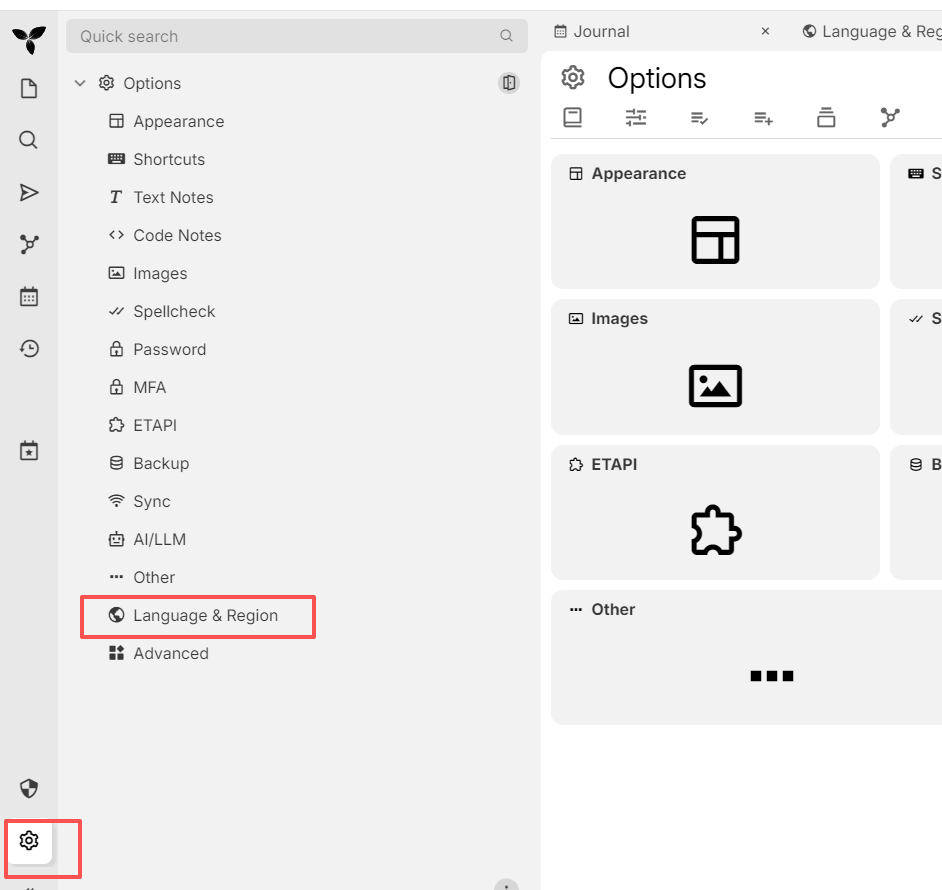Image resolution: width=942 pixels, height=890 pixels.
Task: Open the note map icon in left launcher
Action: click(29, 244)
